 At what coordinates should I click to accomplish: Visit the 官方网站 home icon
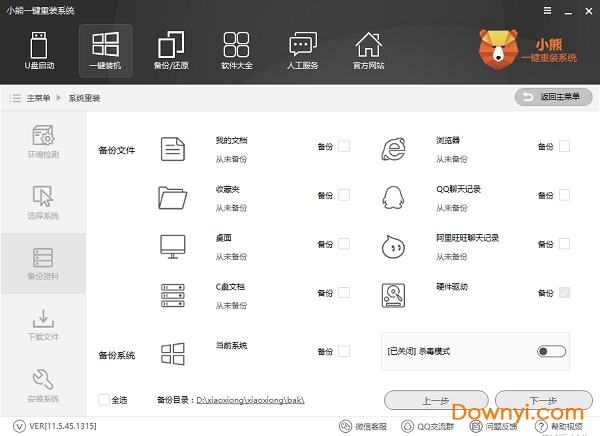[x=368, y=51]
